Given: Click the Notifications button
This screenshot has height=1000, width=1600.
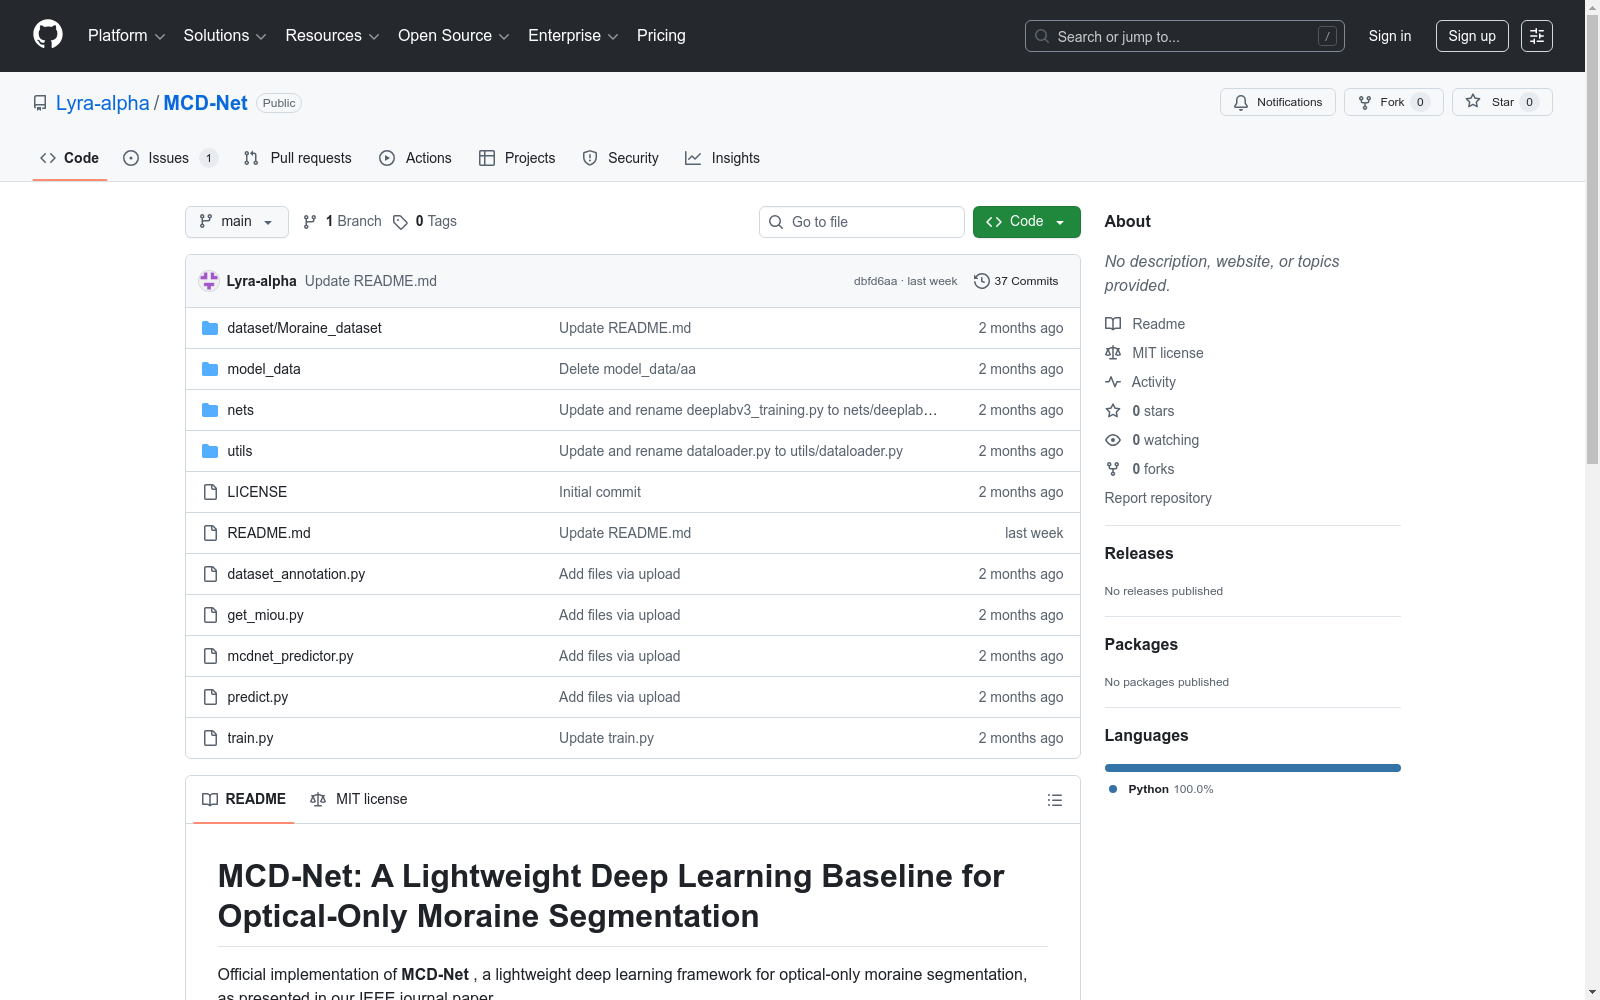Looking at the screenshot, I should 1278,102.
